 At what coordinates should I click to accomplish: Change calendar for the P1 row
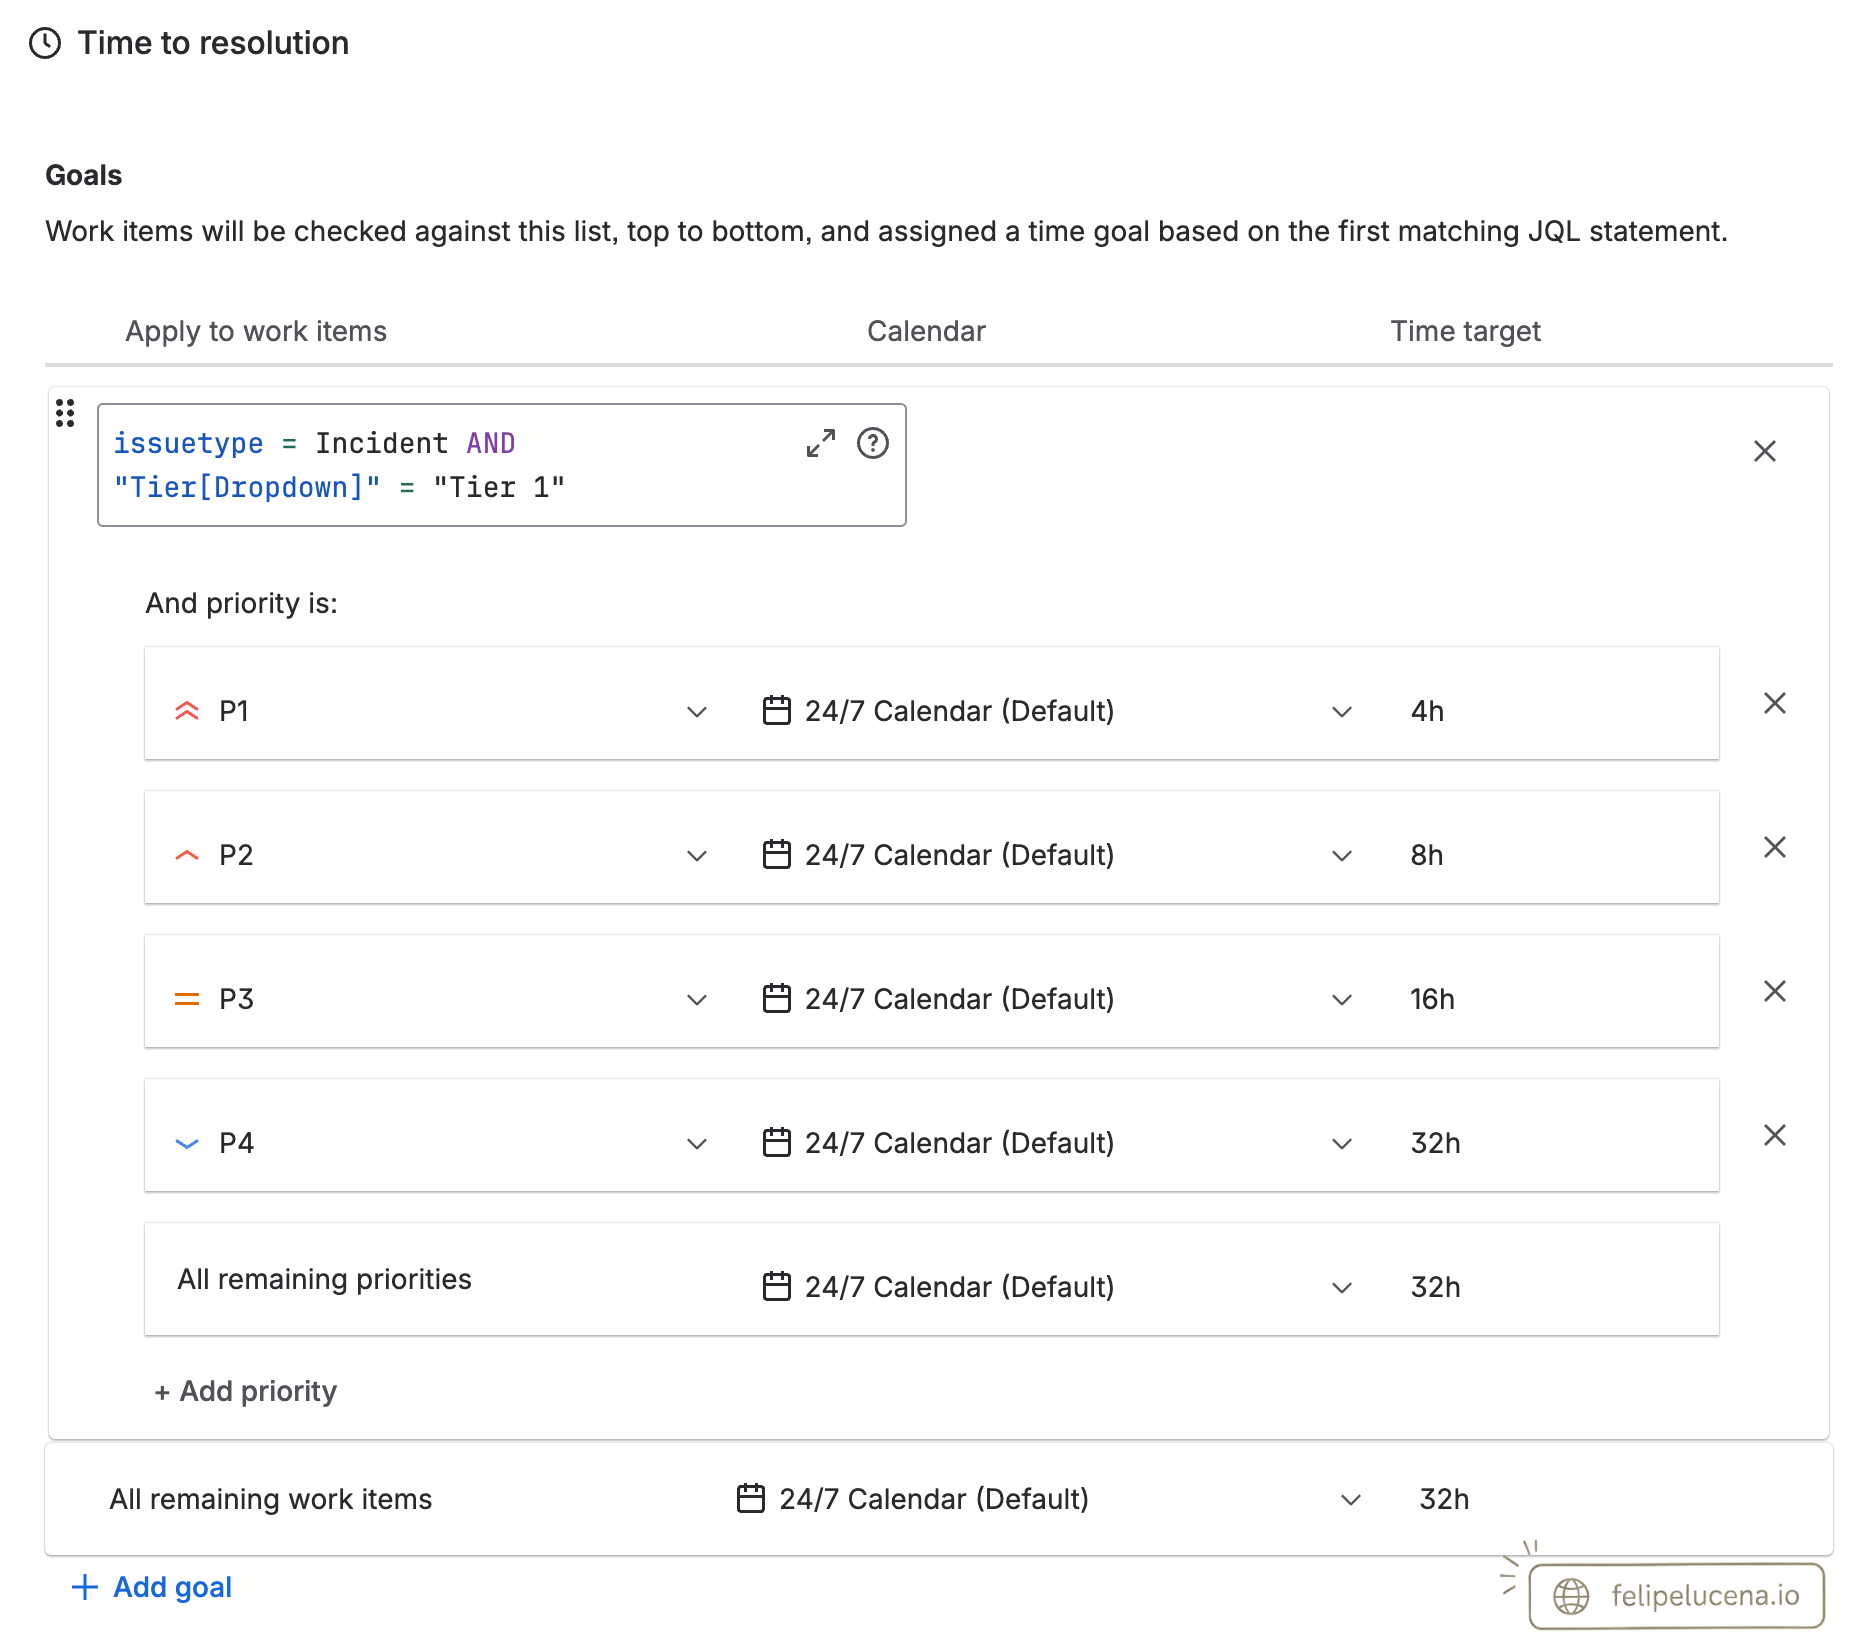(1057, 711)
